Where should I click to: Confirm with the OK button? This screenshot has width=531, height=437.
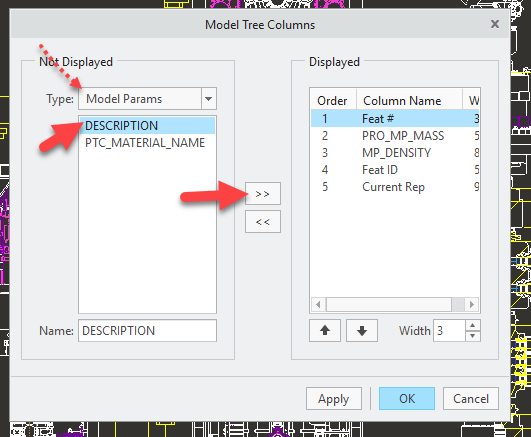tap(407, 399)
